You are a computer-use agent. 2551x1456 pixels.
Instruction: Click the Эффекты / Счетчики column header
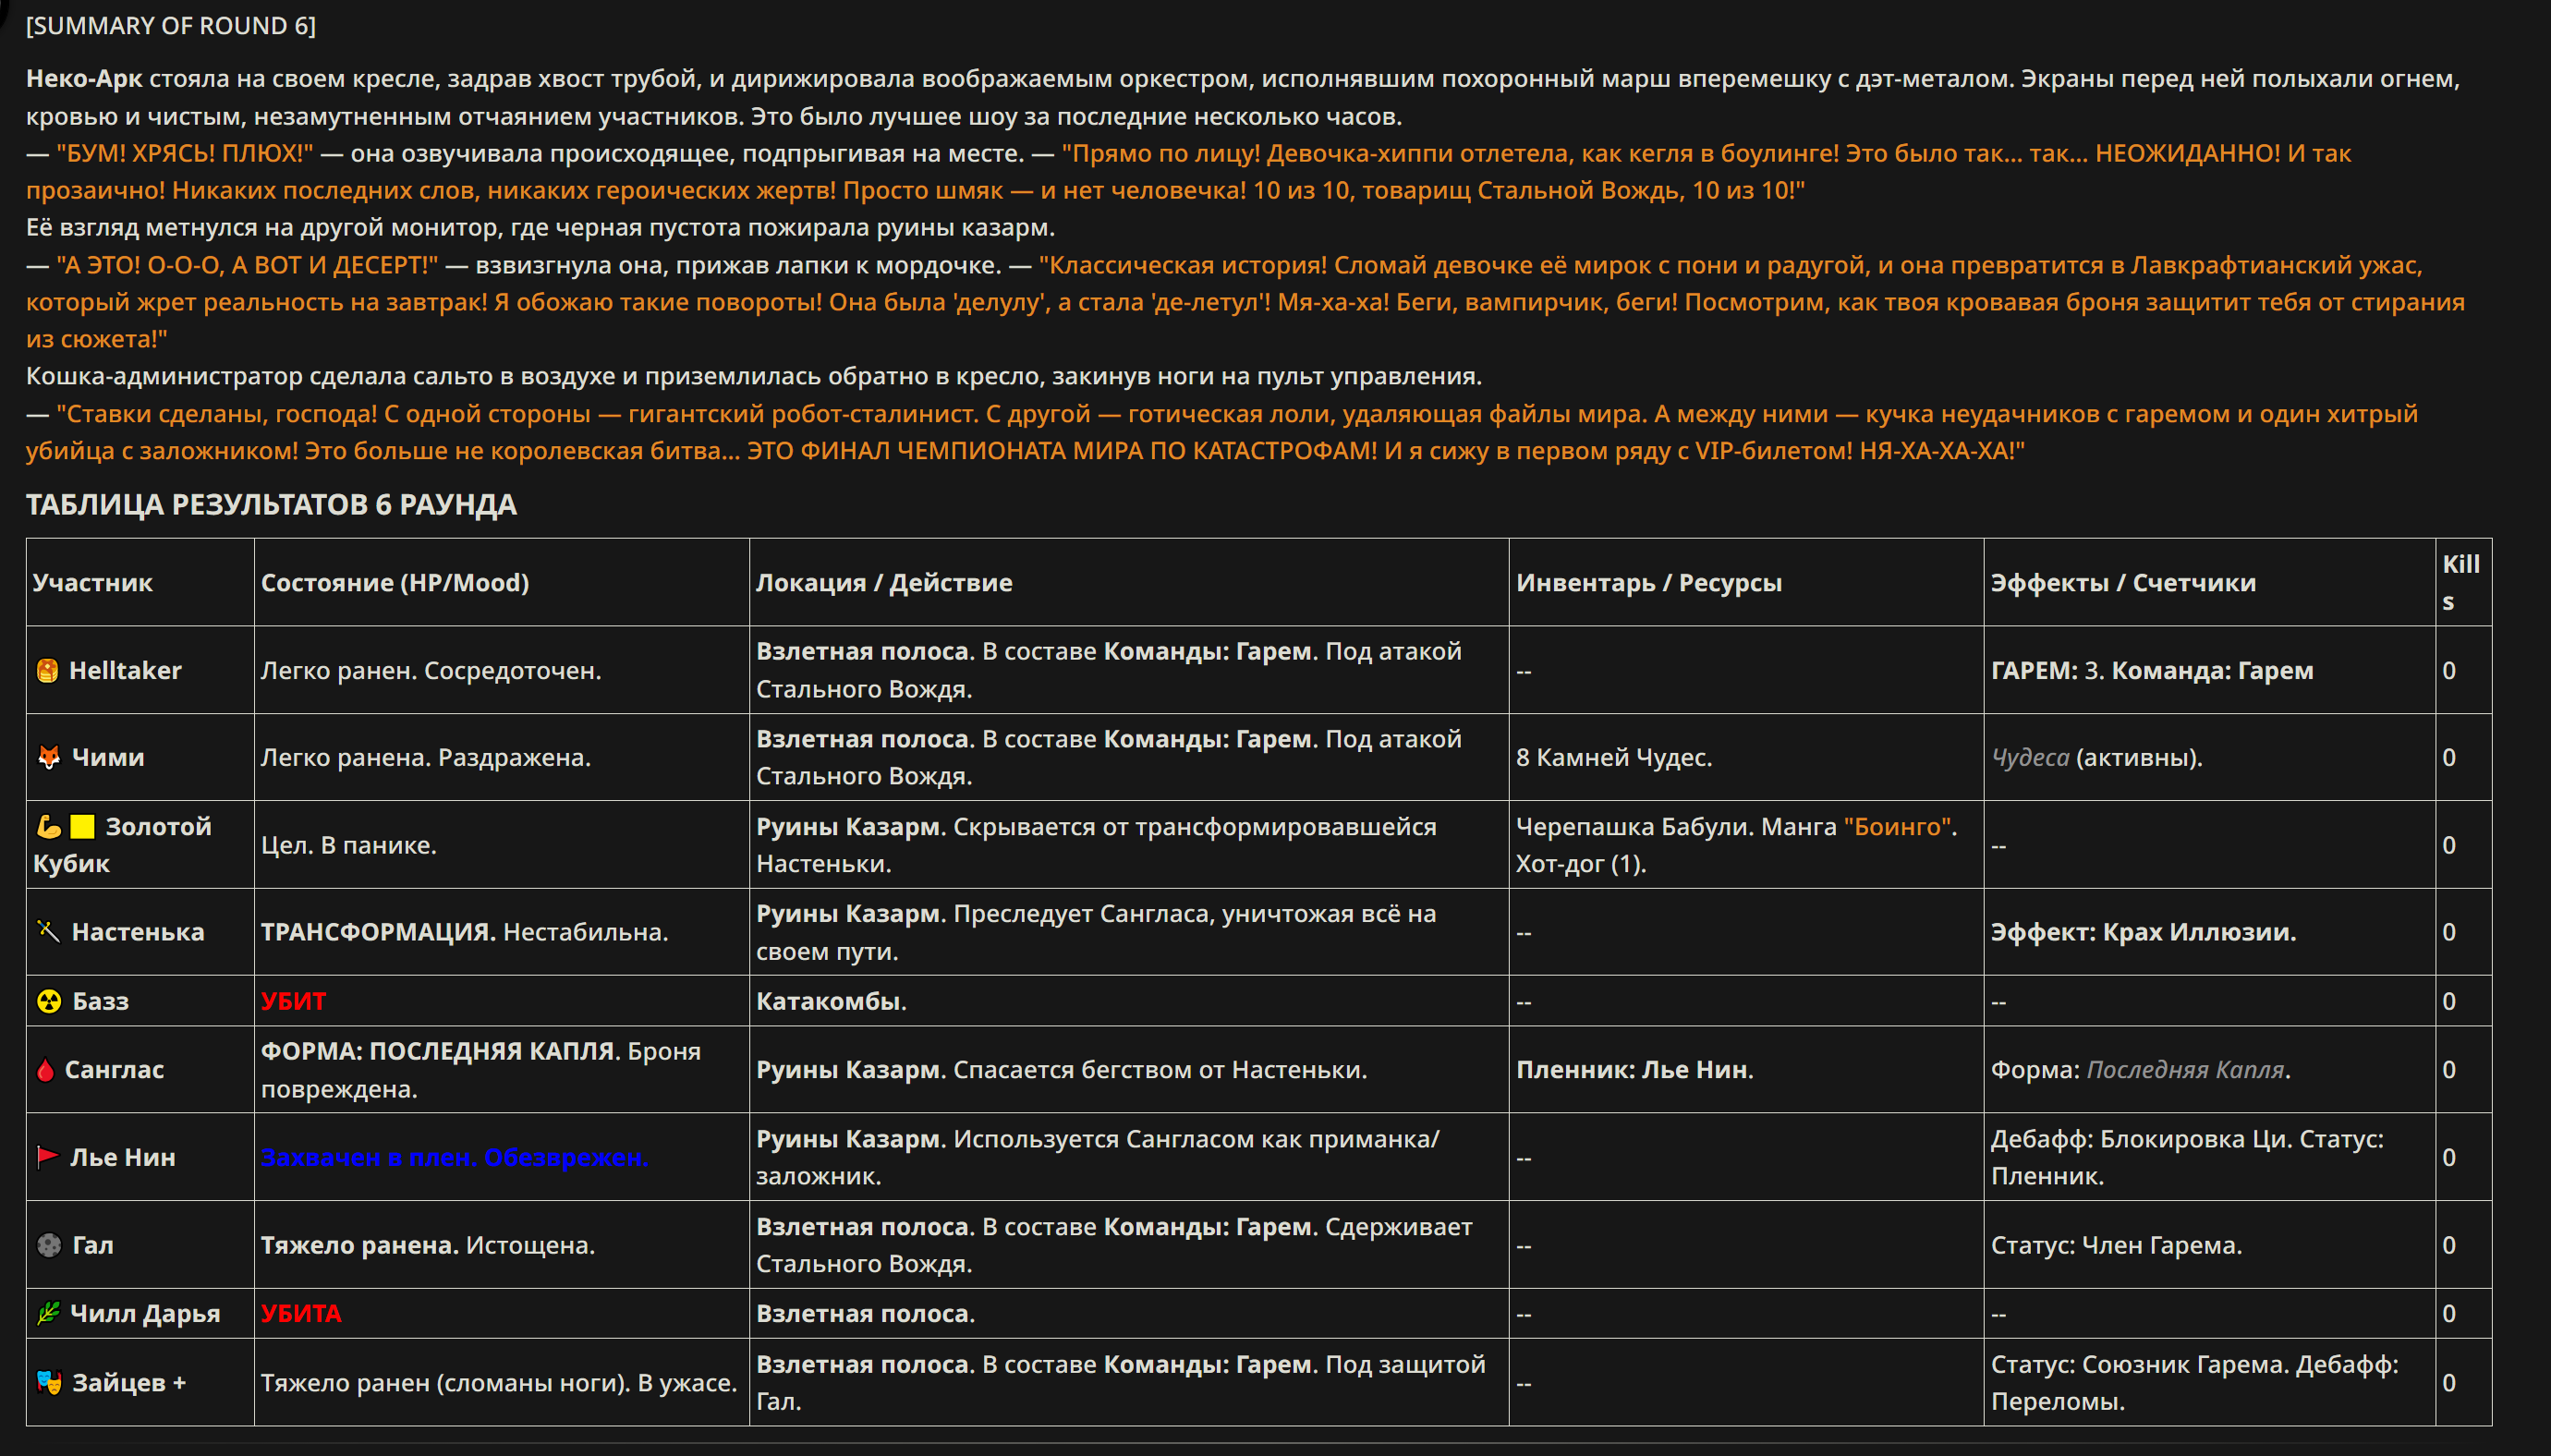(2122, 582)
